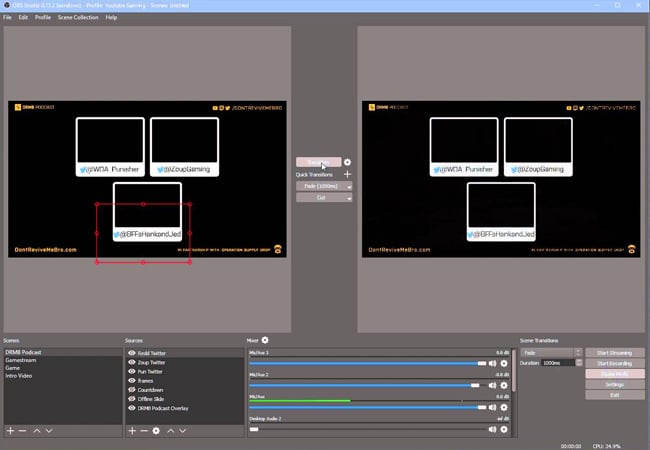Viewport: 650px width, 450px height.
Task: Click the Mic/Aux 3 volume slider
Action: pyautogui.click(x=367, y=363)
